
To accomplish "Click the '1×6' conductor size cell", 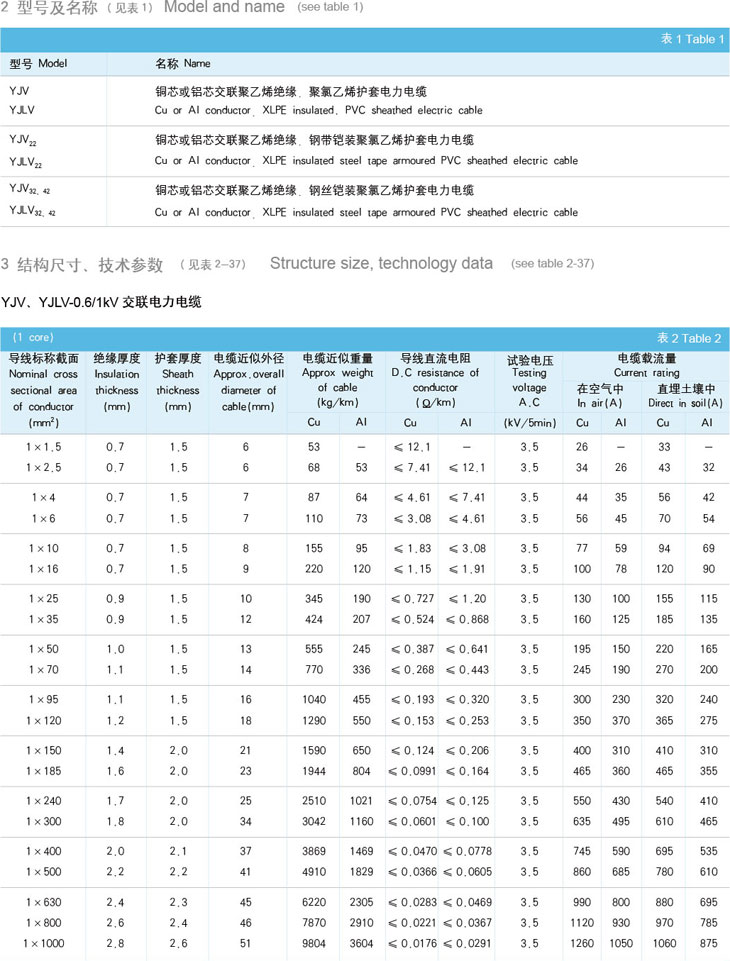I will [44, 518].
